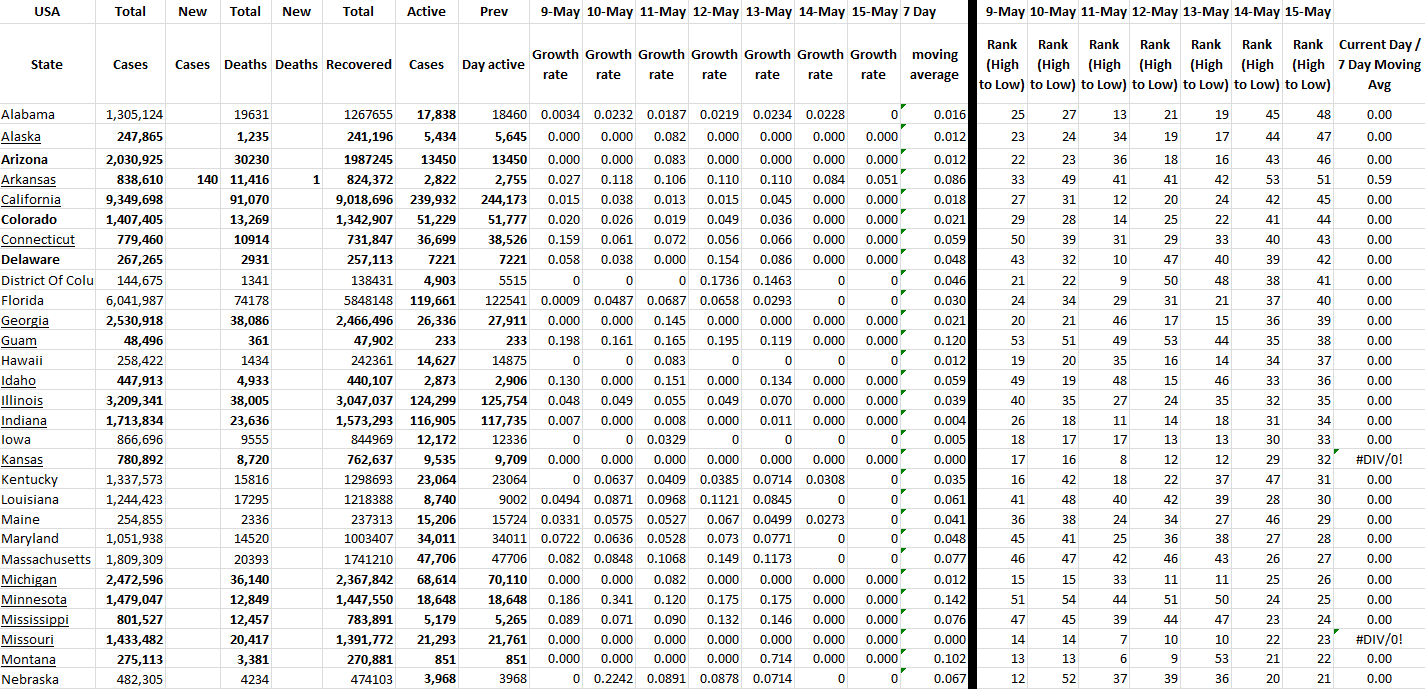Follow the Idaho hyperlink
This screenshot has width=1425, height=689.
pos(18,380)
